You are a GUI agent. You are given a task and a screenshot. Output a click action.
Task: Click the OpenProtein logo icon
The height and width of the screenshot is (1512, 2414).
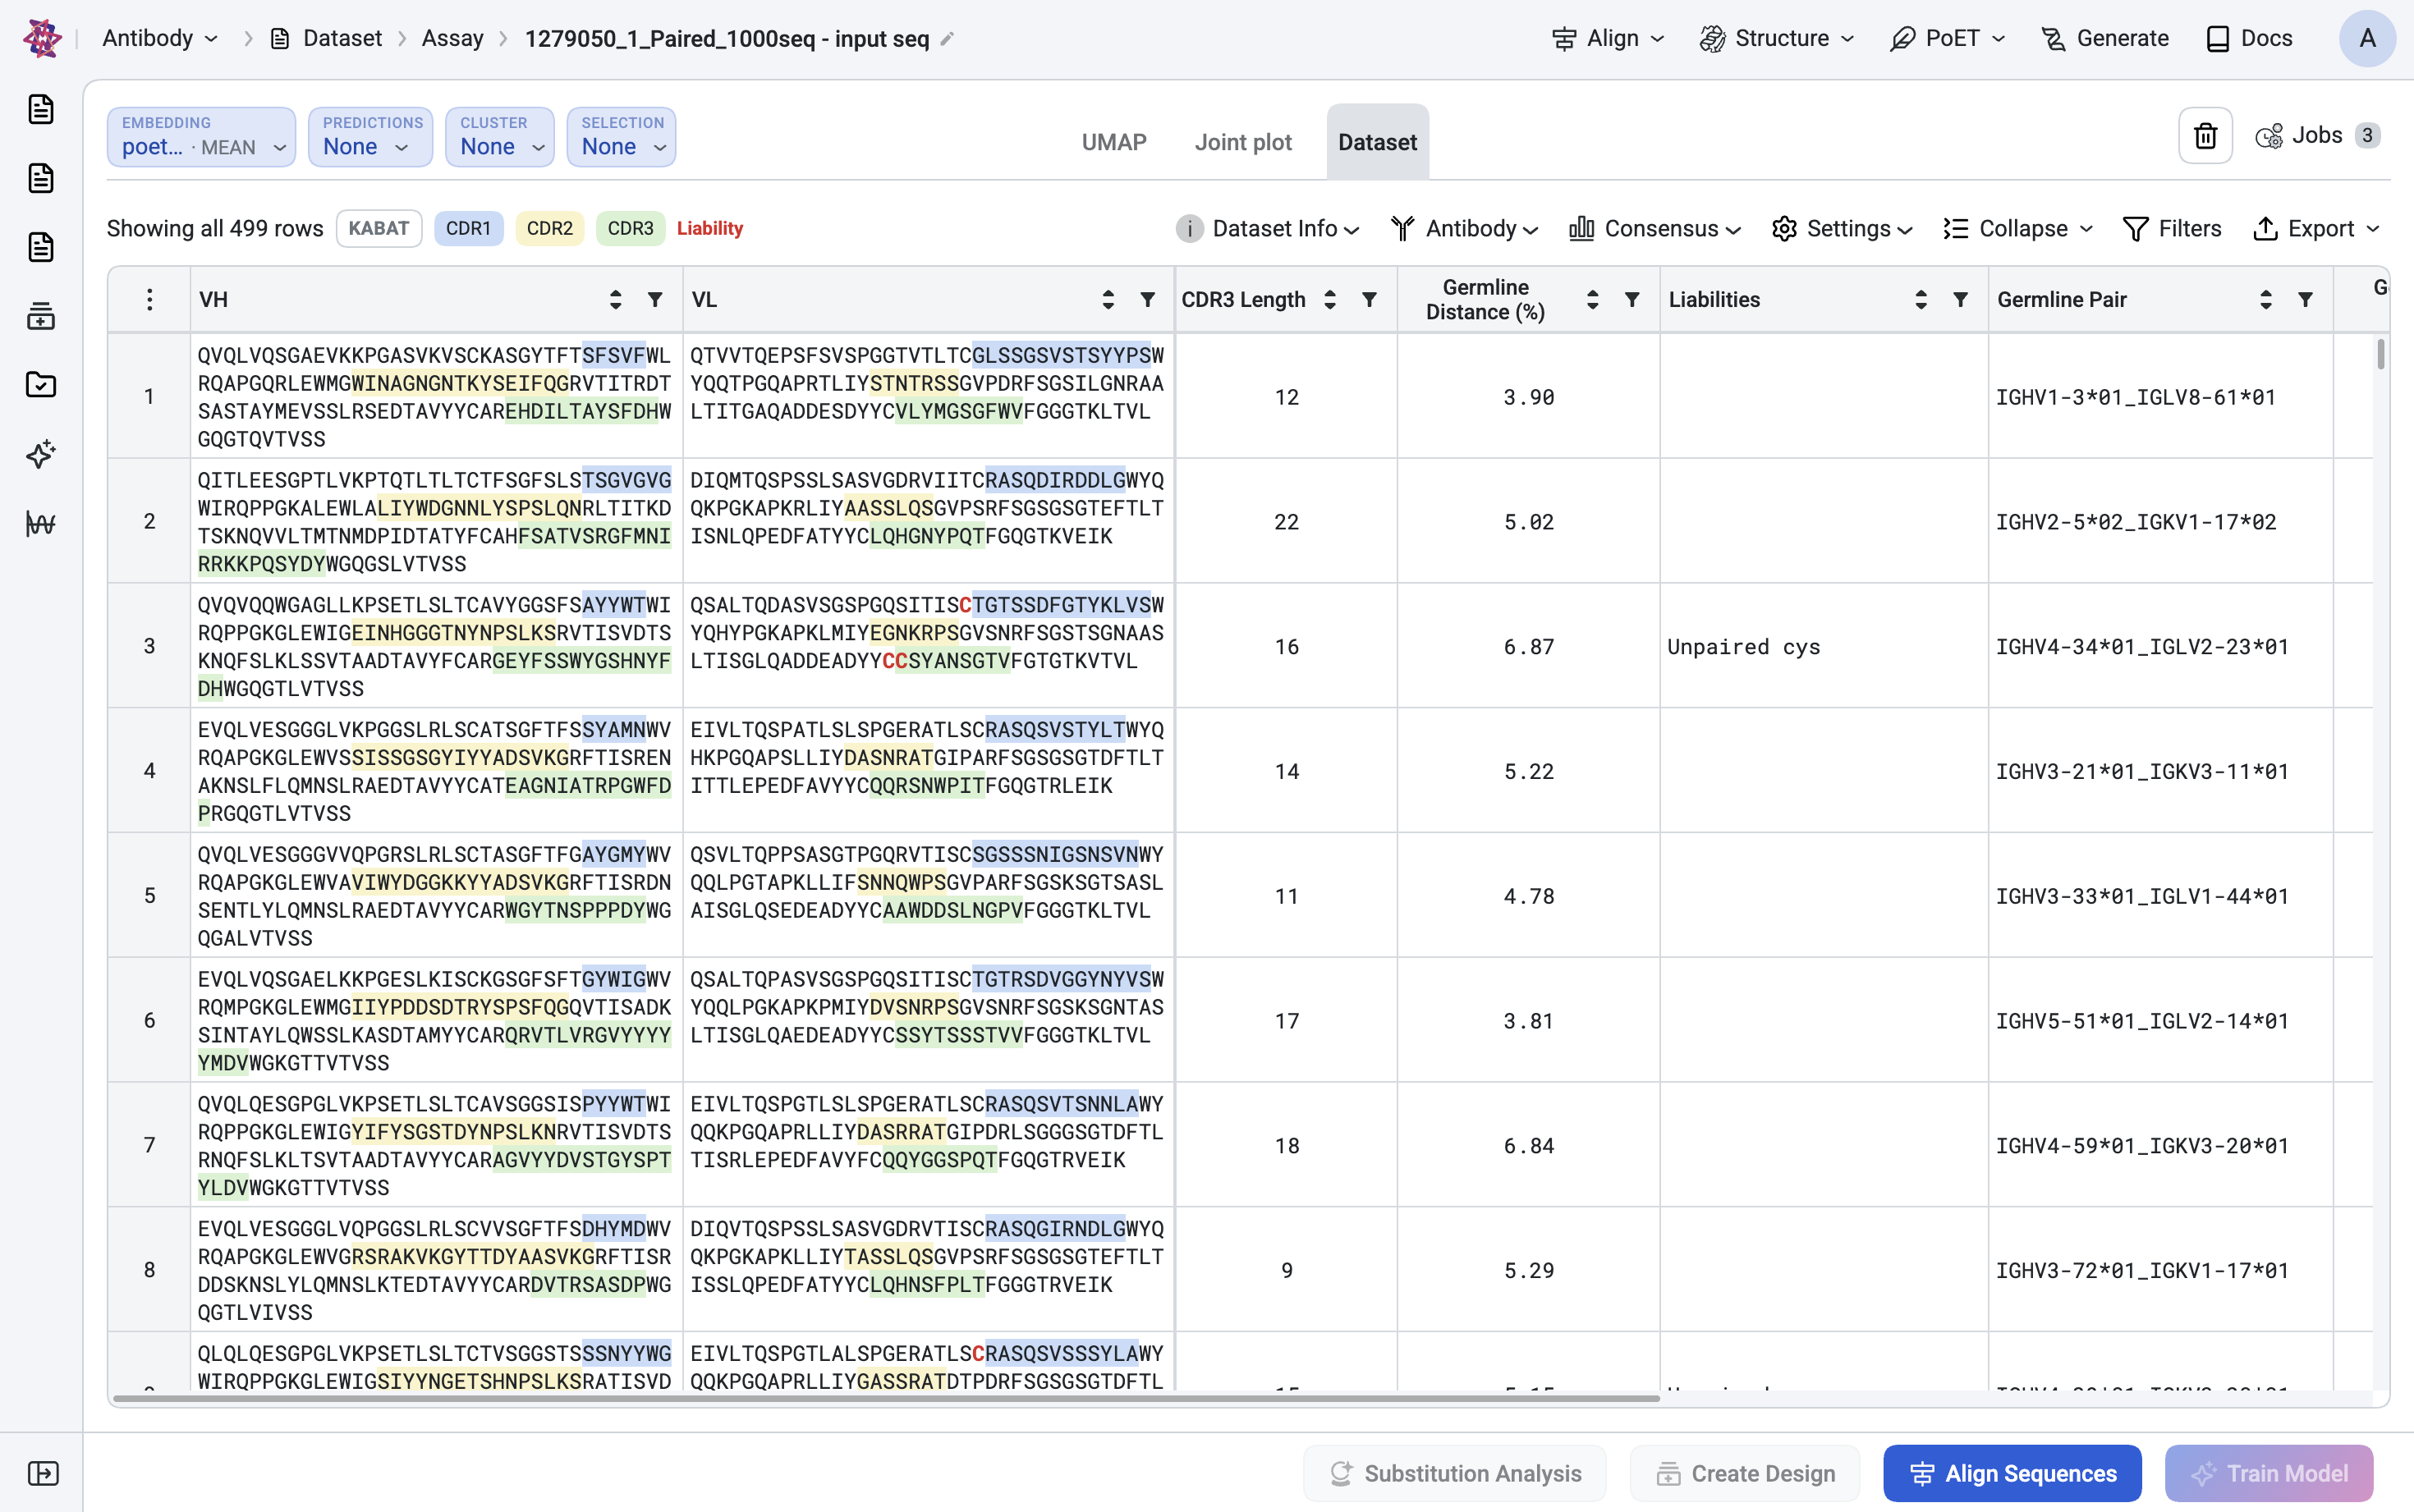coord(42,38)
